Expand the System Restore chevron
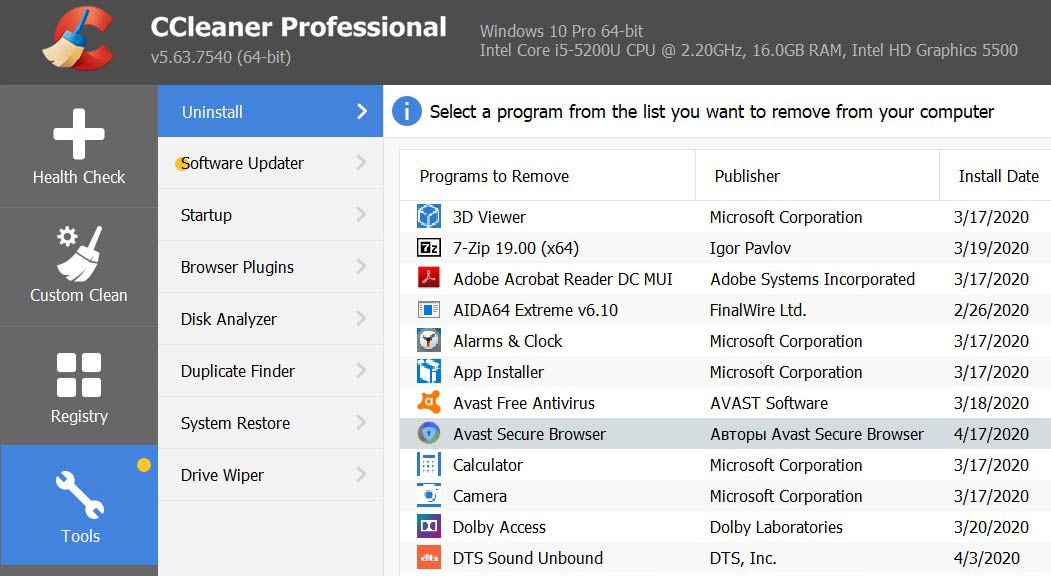 tap(361, 422)
